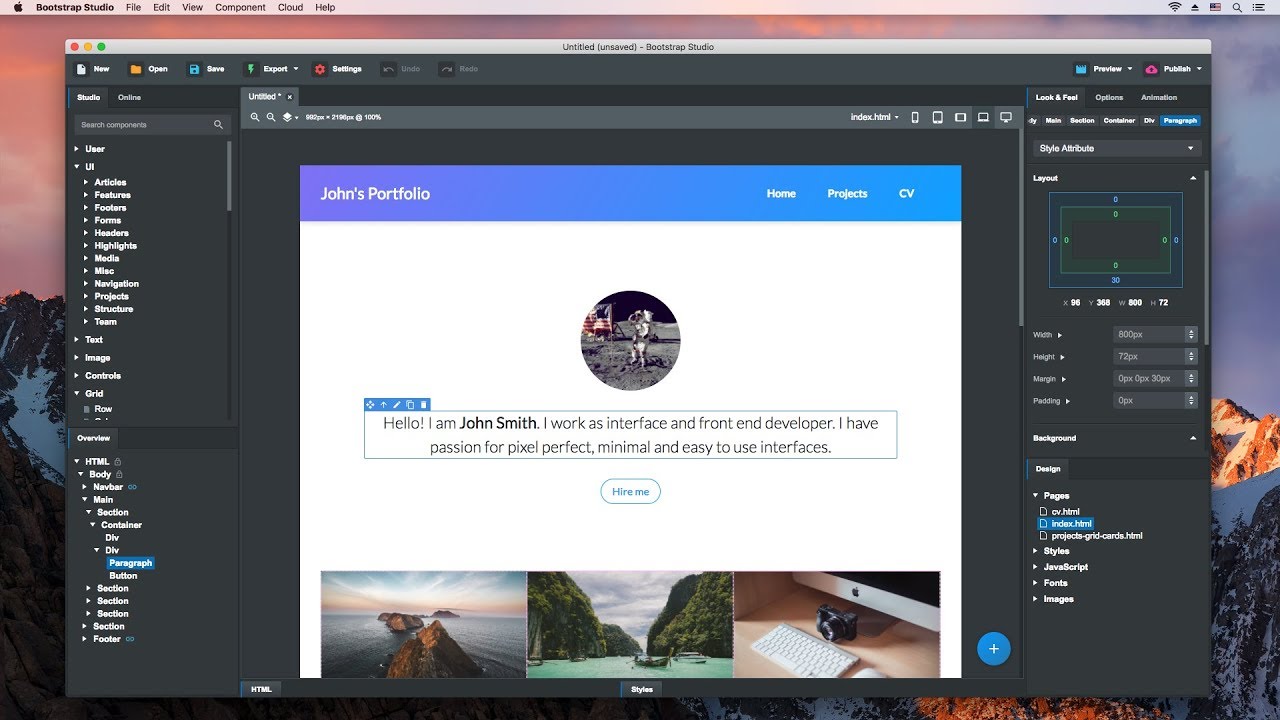The image size is (1280, 720).
Task: Expand the Navbar node in Overview
Action: click(x=85, y=487)
